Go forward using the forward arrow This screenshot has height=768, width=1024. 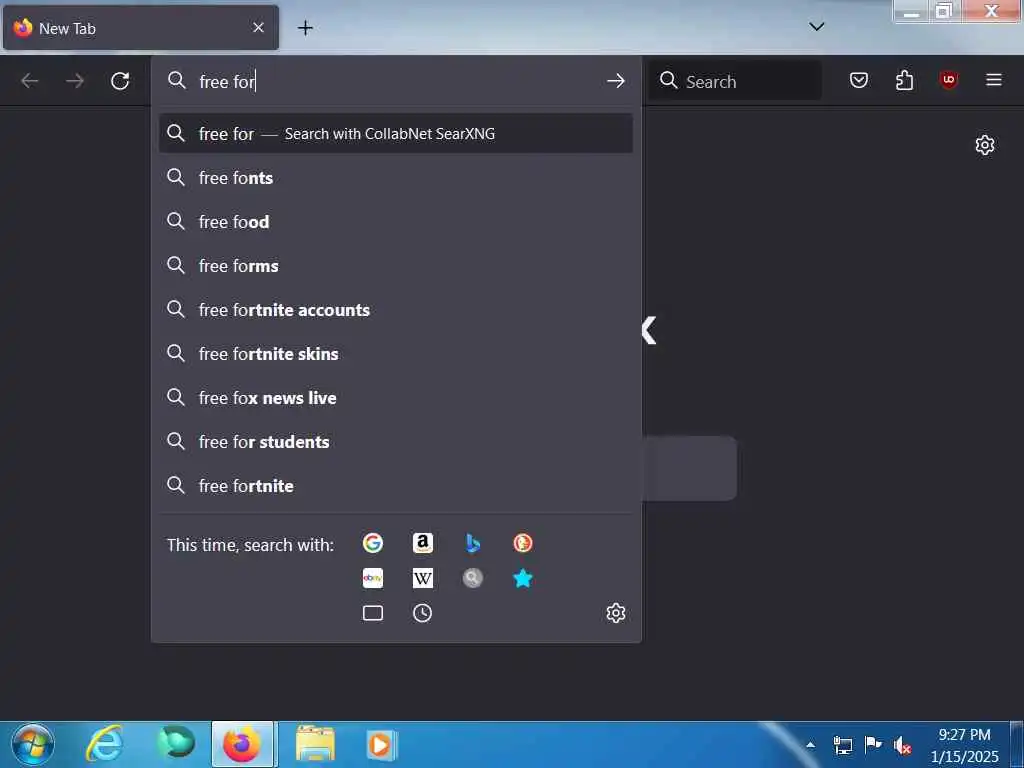click(x=75, y=81)
